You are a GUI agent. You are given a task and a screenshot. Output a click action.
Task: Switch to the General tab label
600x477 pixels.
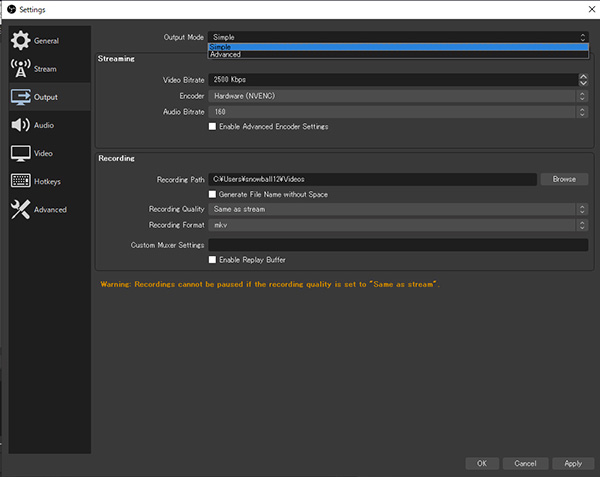coord(46,41)
